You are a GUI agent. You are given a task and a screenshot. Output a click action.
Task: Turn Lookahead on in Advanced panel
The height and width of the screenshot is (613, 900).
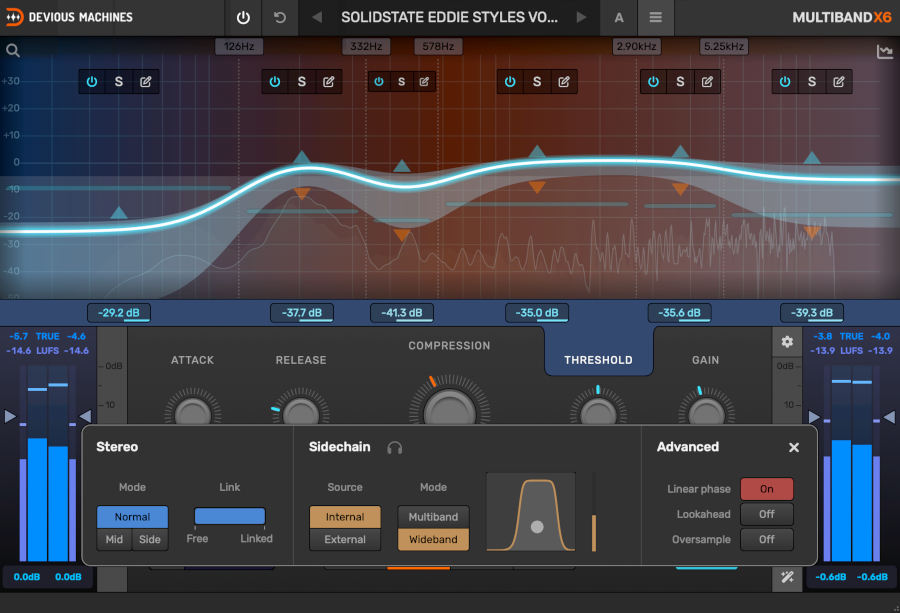pyautogui.click(x=766, y=514)
